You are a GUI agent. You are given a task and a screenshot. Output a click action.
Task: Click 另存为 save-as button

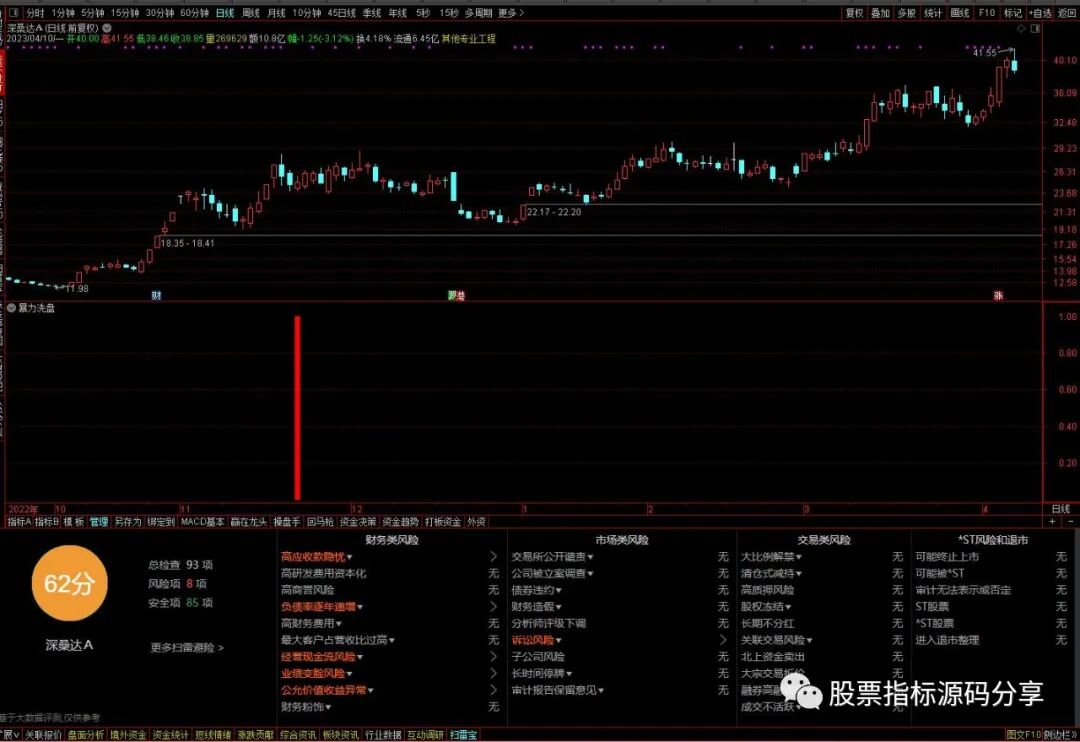pos(127,522)
